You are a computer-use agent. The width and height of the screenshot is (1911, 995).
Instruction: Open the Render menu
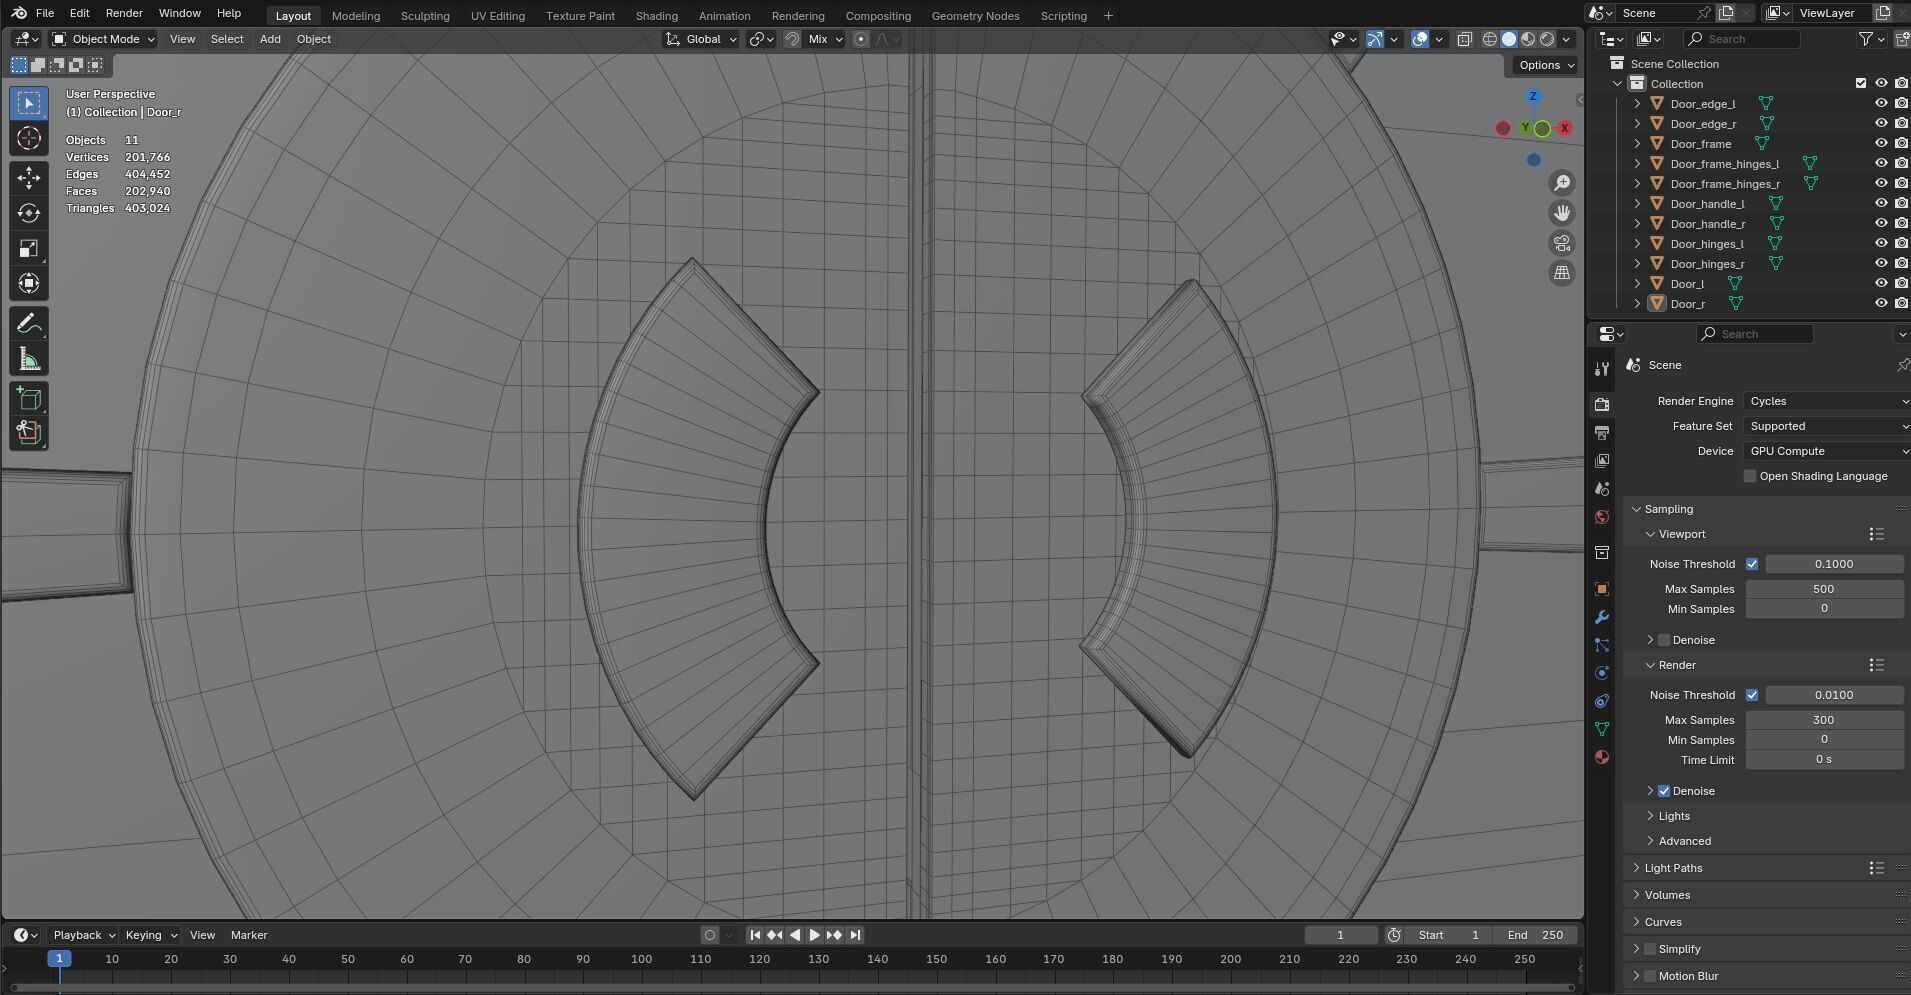pos(124,13)
